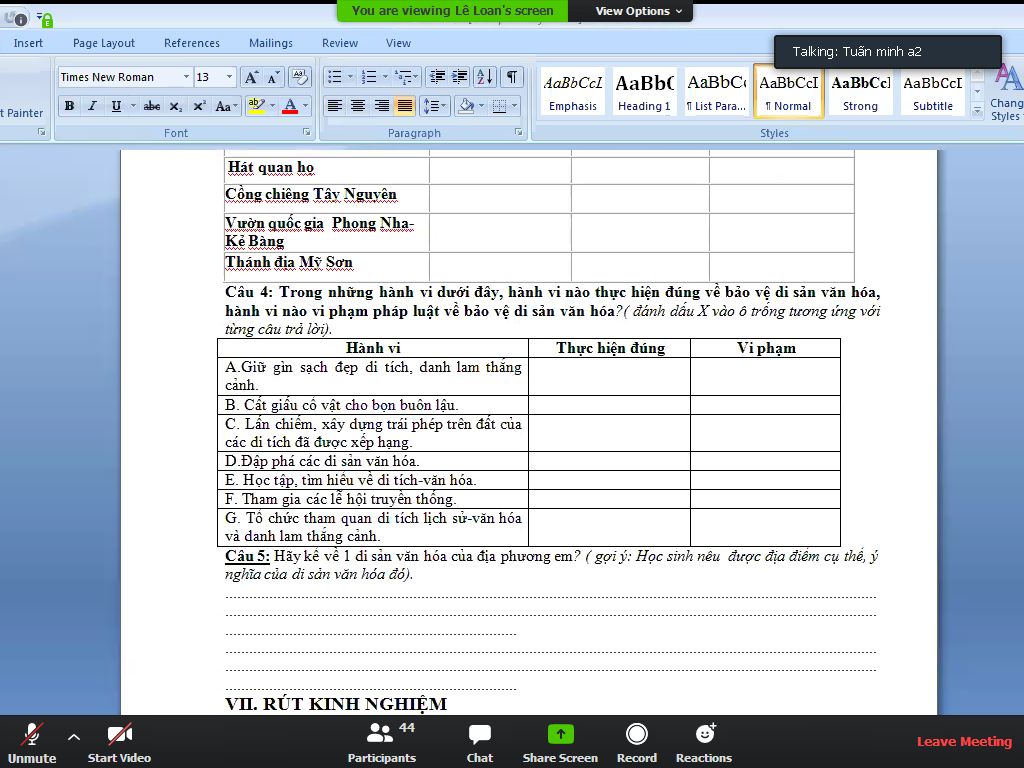Open multilevel list menu
This screenshot has height=768, width=1024.
tap(404, 77)
